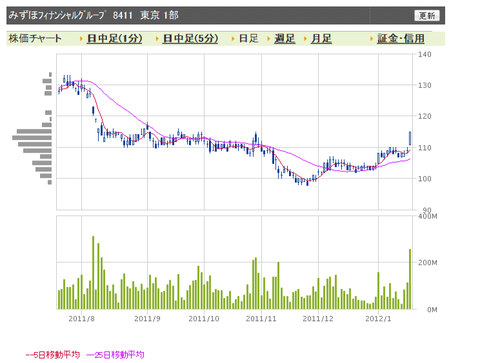Image resolution: width=480 pixels, height=363 pixels.
Task: Switch to the 週足 weekly chart
Action: point(285,39)
